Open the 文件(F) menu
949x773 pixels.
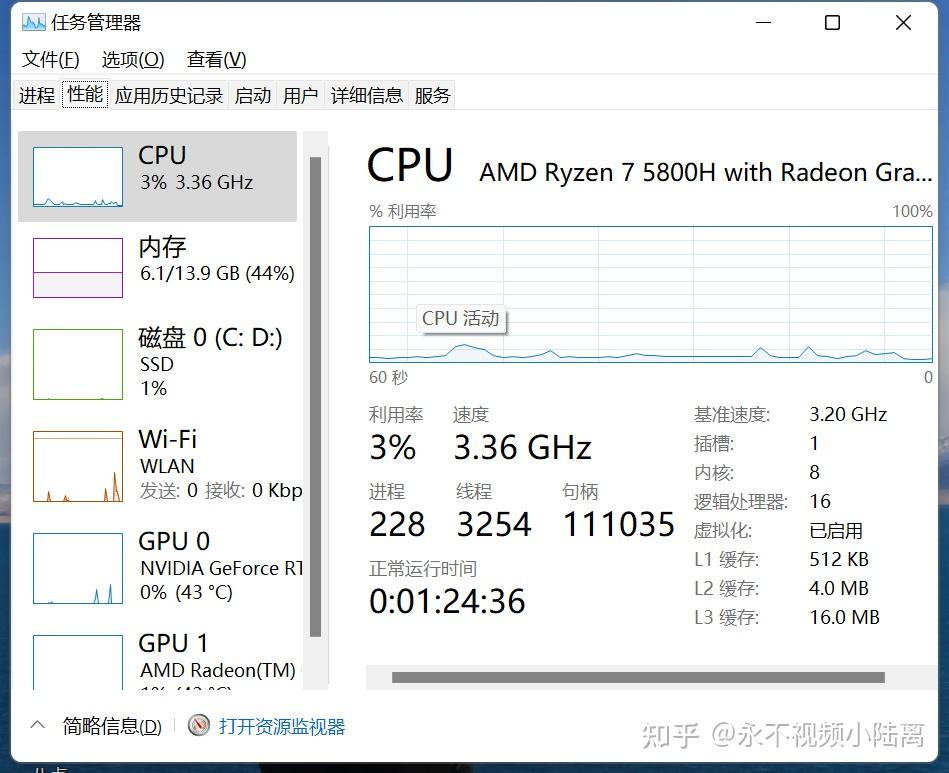point(51,59)
